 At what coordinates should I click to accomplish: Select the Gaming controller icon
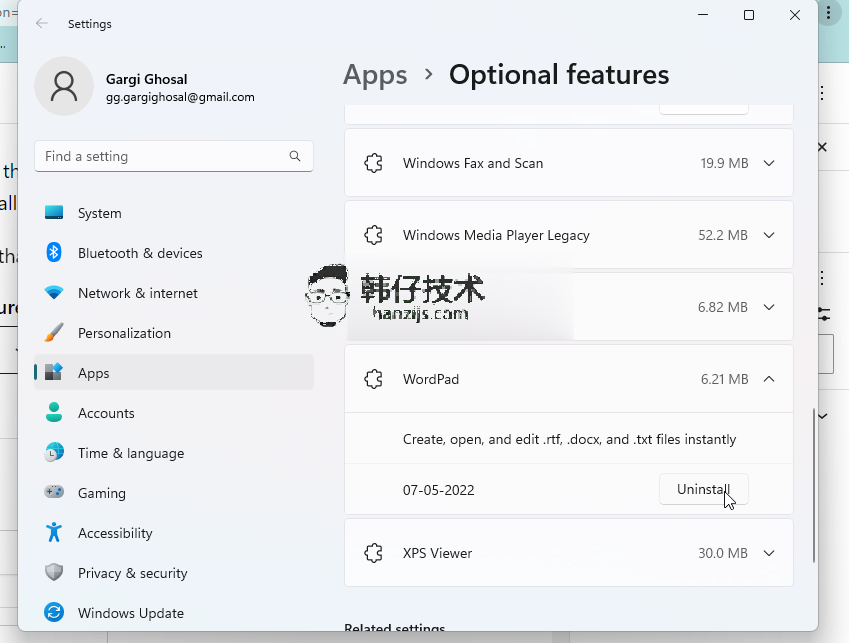click(54, 492)
